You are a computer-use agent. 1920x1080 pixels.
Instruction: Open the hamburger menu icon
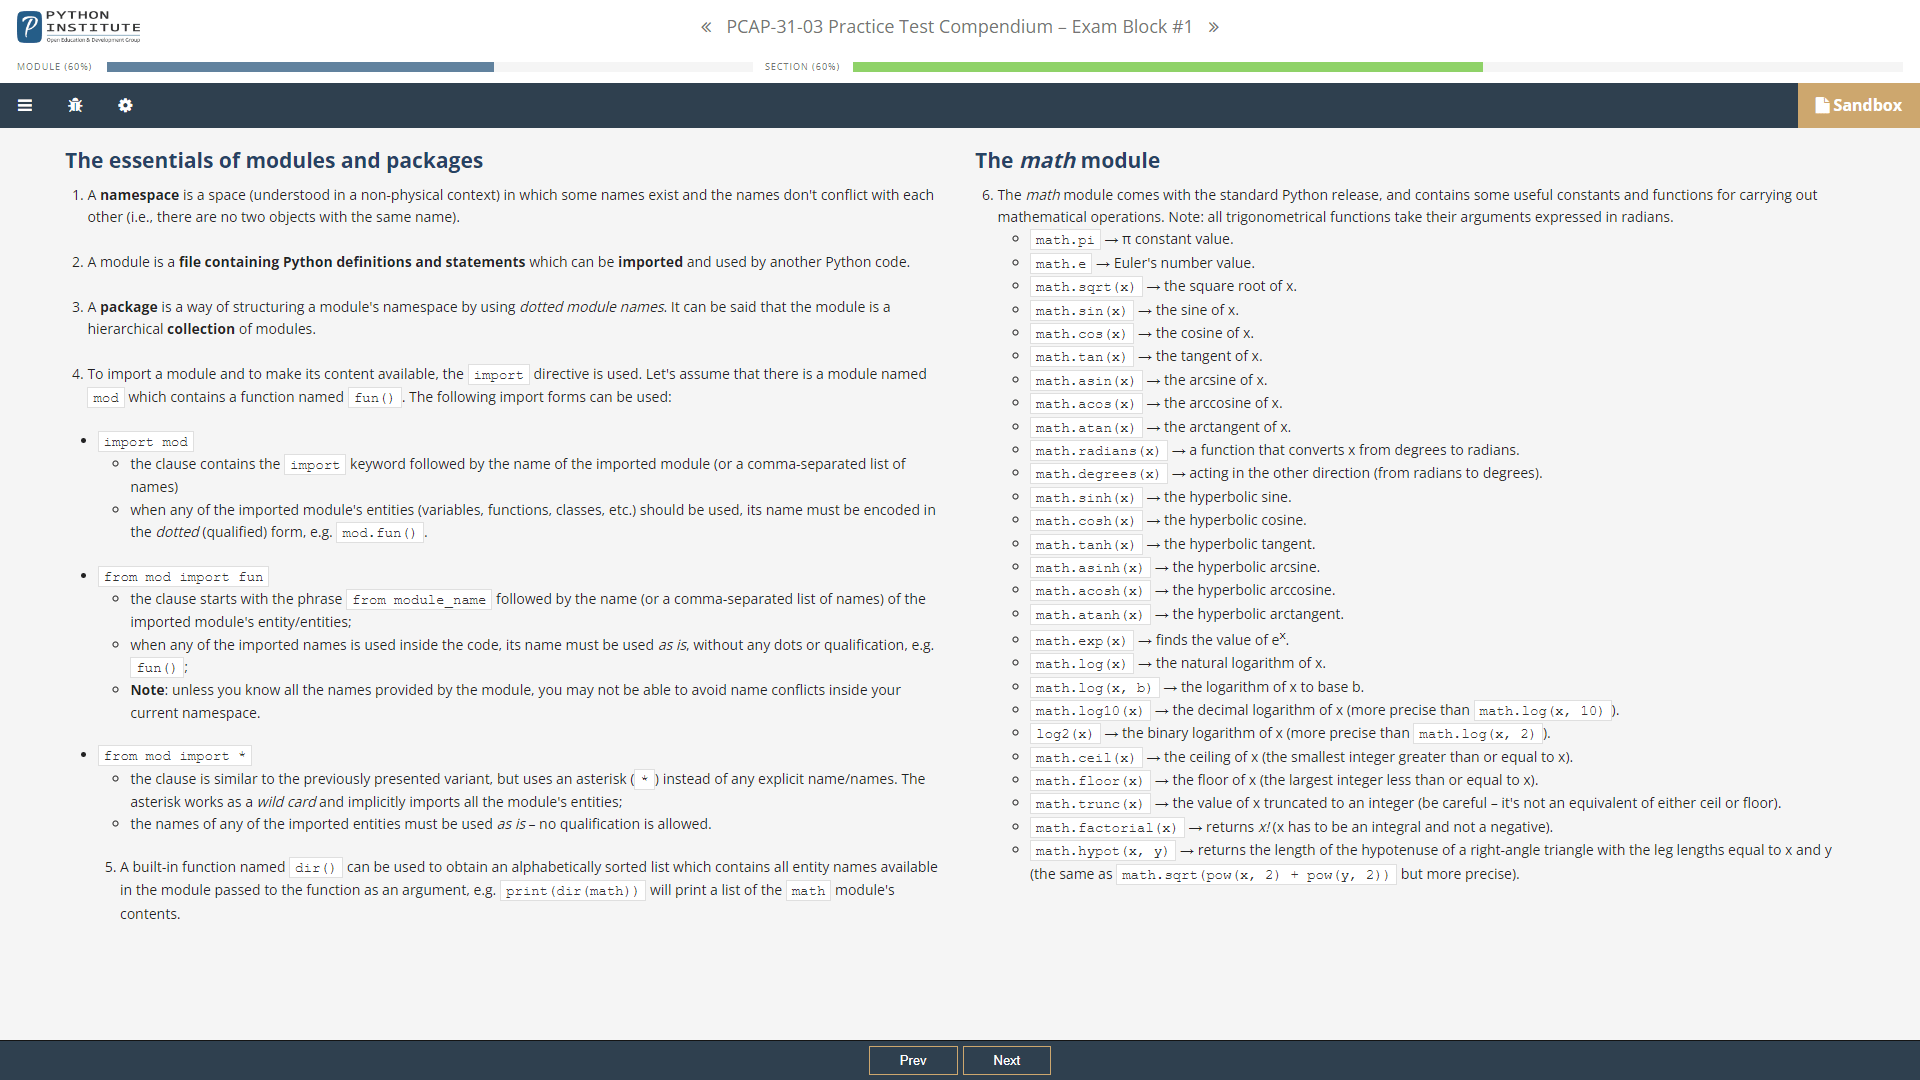(25, 105)
